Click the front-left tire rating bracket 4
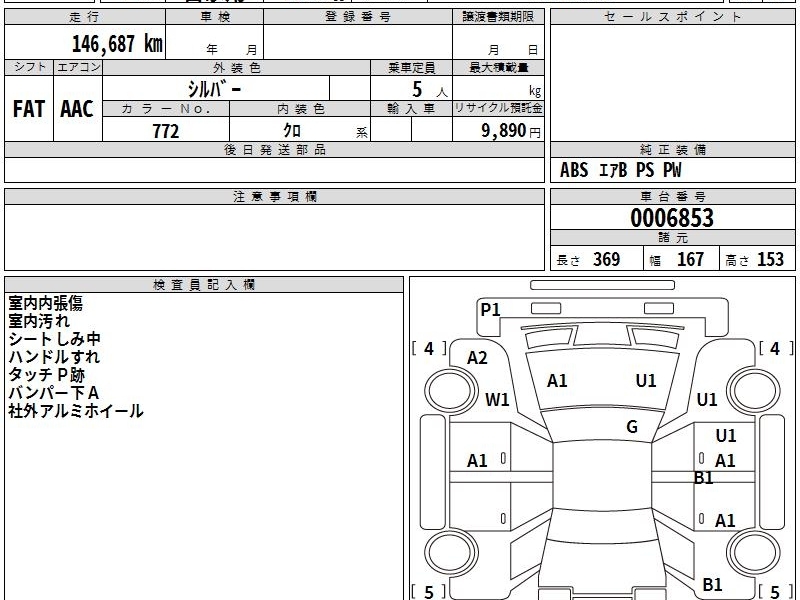 [429, 348]
